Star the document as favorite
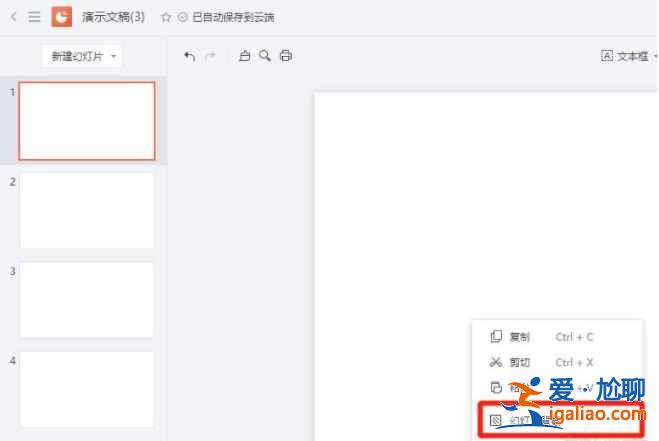659x441 pixels. [x=166, y=17]
